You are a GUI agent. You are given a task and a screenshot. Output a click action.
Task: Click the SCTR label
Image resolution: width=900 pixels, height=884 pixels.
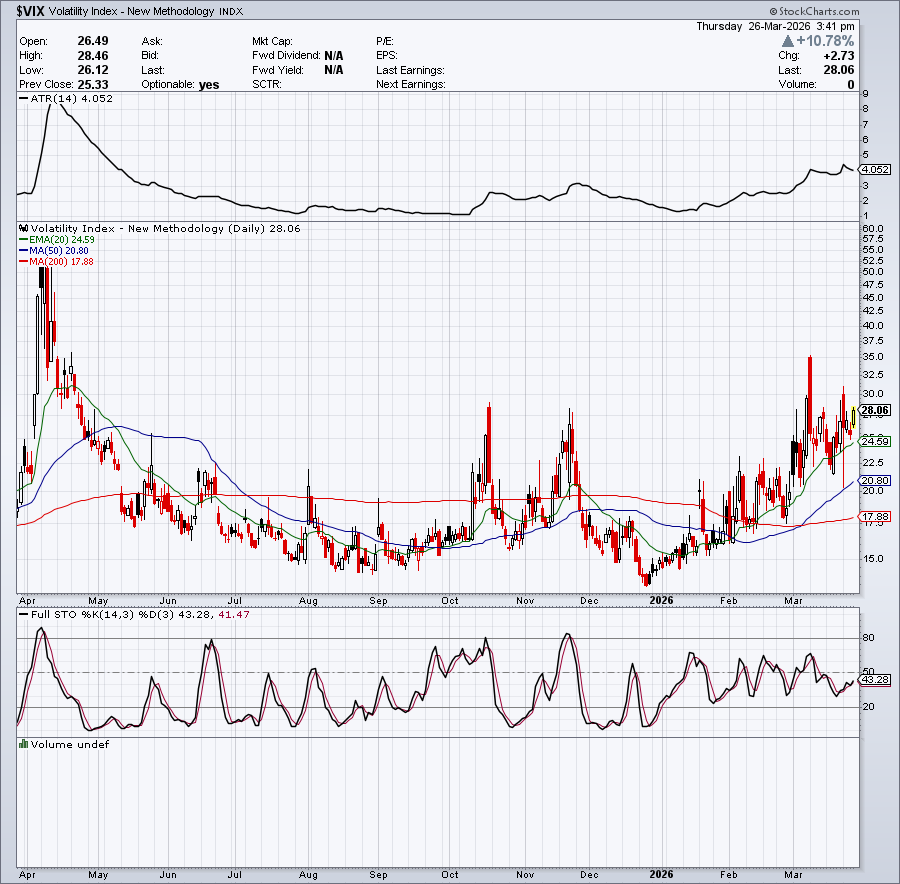point(267,84)
